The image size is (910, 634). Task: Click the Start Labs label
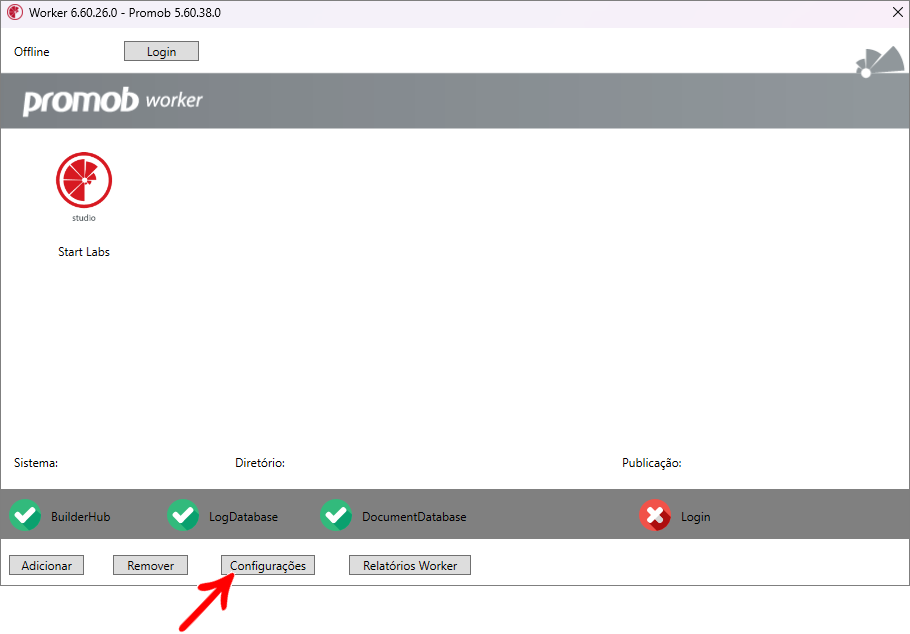click(84, 252)
